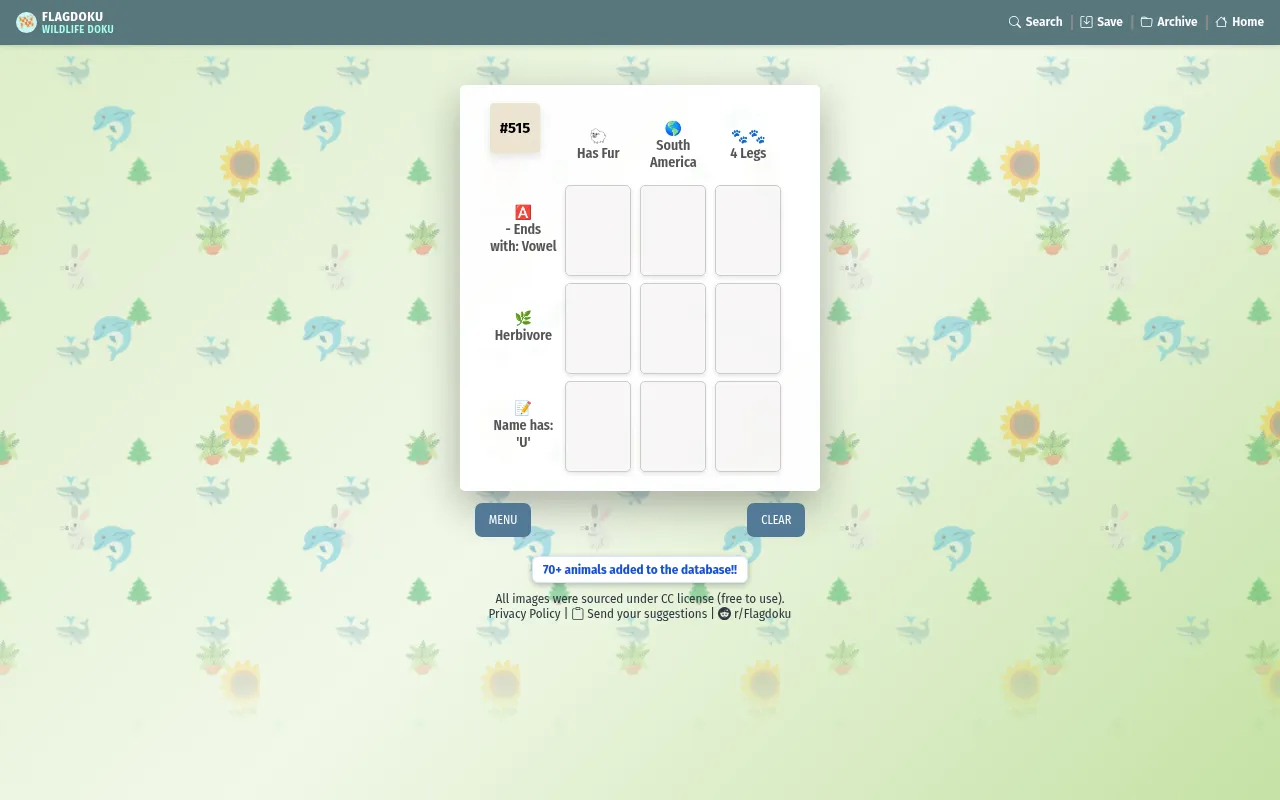1280x800 pixels.
Task: Select cell Herbivore / South America
Action: (673, 328)
